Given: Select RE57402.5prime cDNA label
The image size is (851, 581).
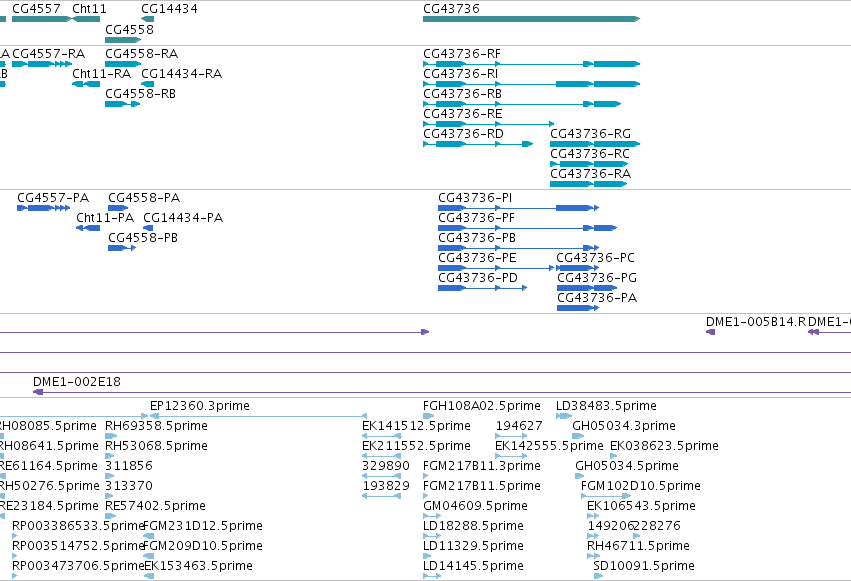Looking at the screenshot, I should [x=155, y=506].
